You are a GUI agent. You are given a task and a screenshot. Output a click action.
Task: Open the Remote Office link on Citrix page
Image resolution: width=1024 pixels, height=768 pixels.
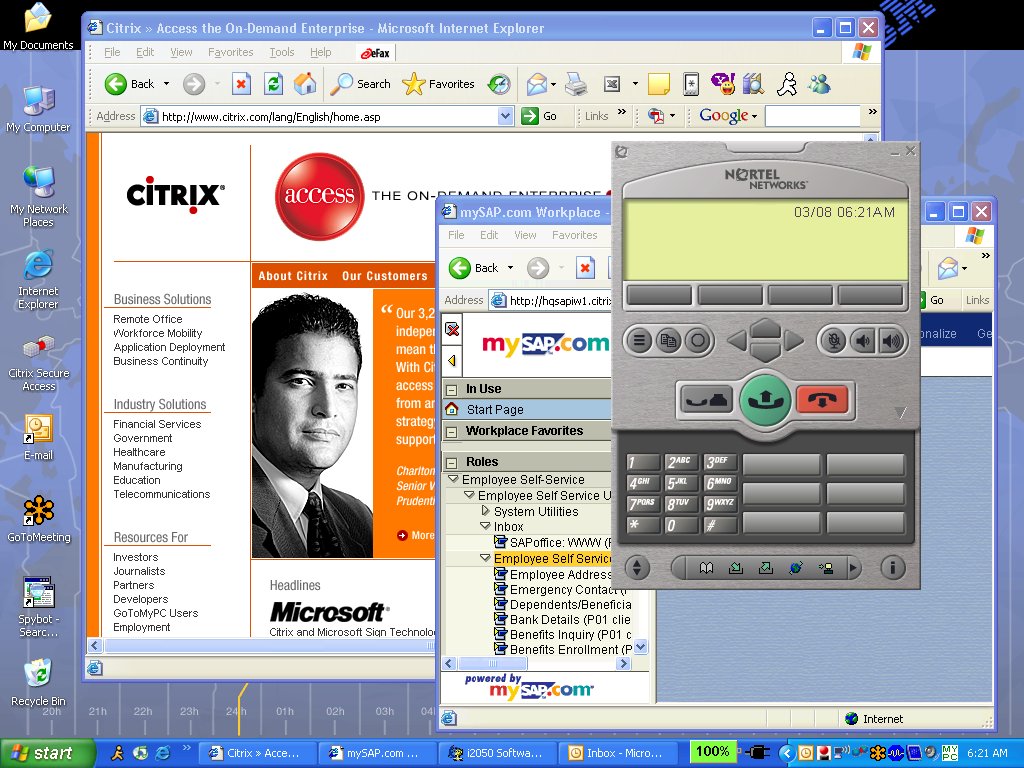(x=148, y=319)
